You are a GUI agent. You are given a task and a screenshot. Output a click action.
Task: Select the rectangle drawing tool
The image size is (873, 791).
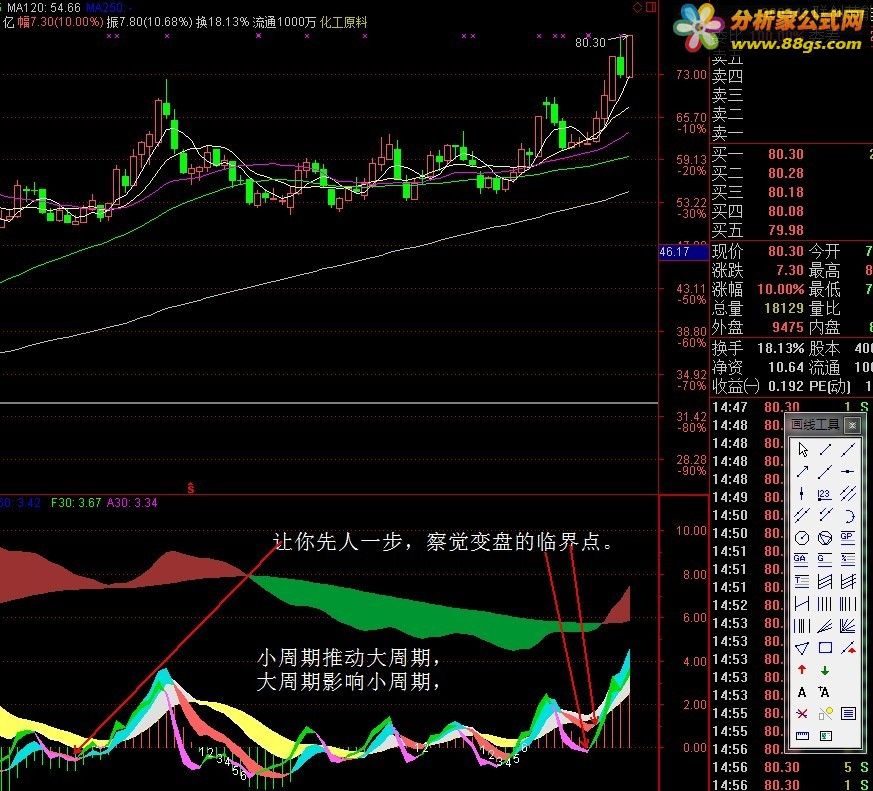[825, 648]
